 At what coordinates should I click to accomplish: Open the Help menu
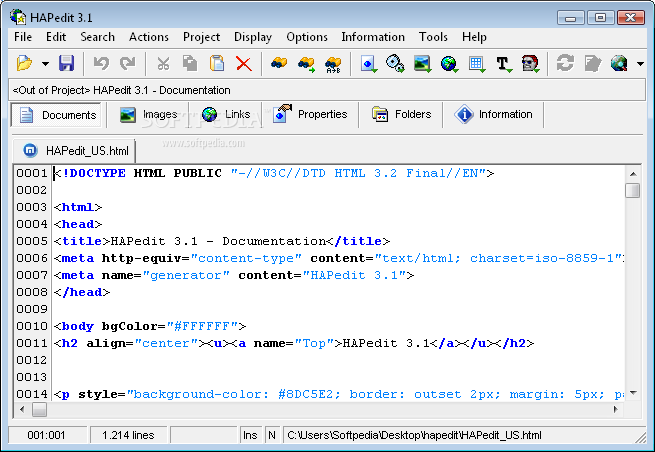coord(474,37)
